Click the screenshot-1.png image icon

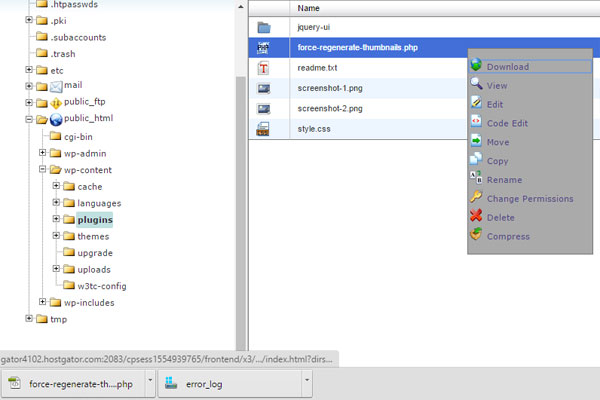264,89
